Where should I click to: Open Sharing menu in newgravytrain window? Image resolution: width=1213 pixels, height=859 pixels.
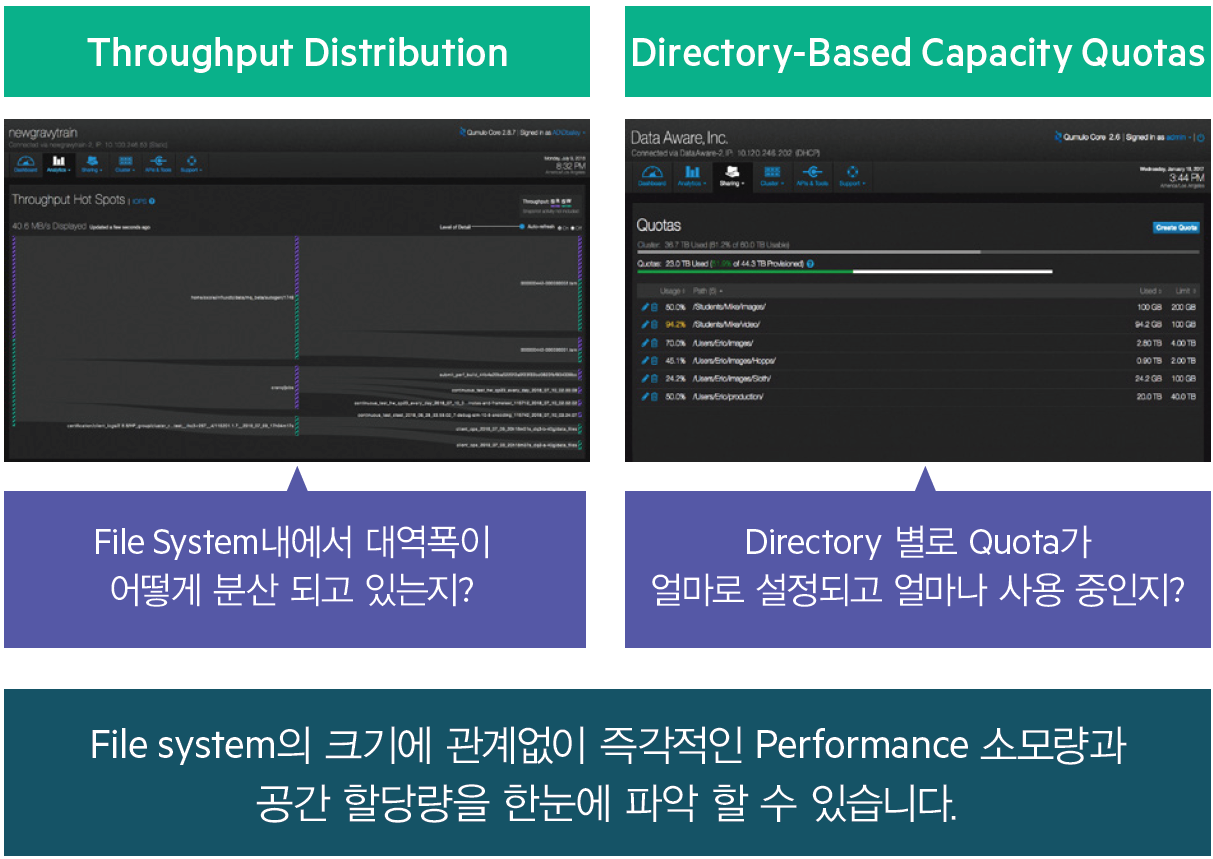pyautogui.click(x=91, y=163)
